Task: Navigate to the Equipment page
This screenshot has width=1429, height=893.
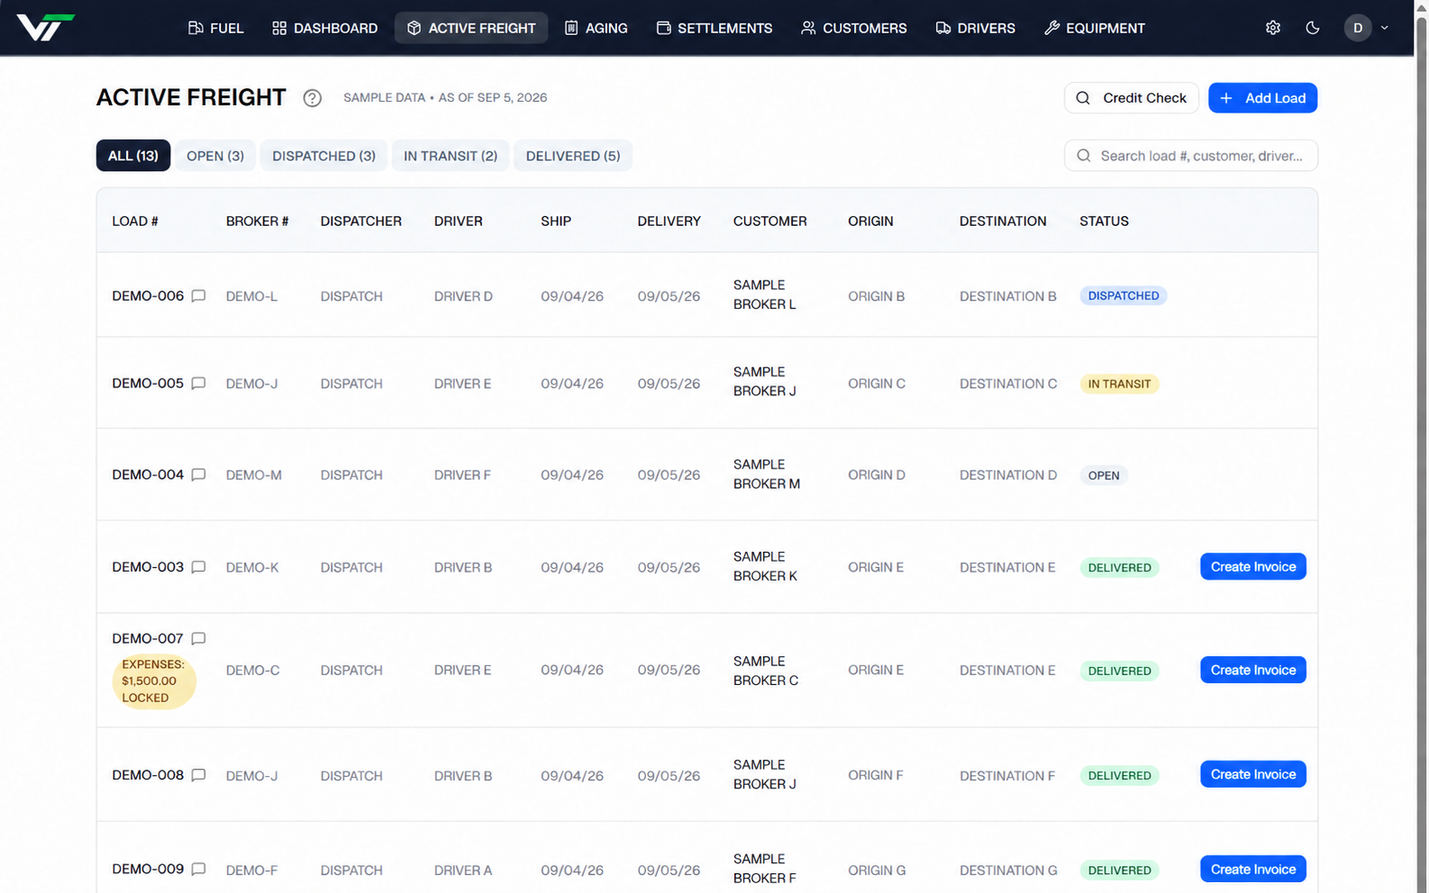Action: point(1094,28)
